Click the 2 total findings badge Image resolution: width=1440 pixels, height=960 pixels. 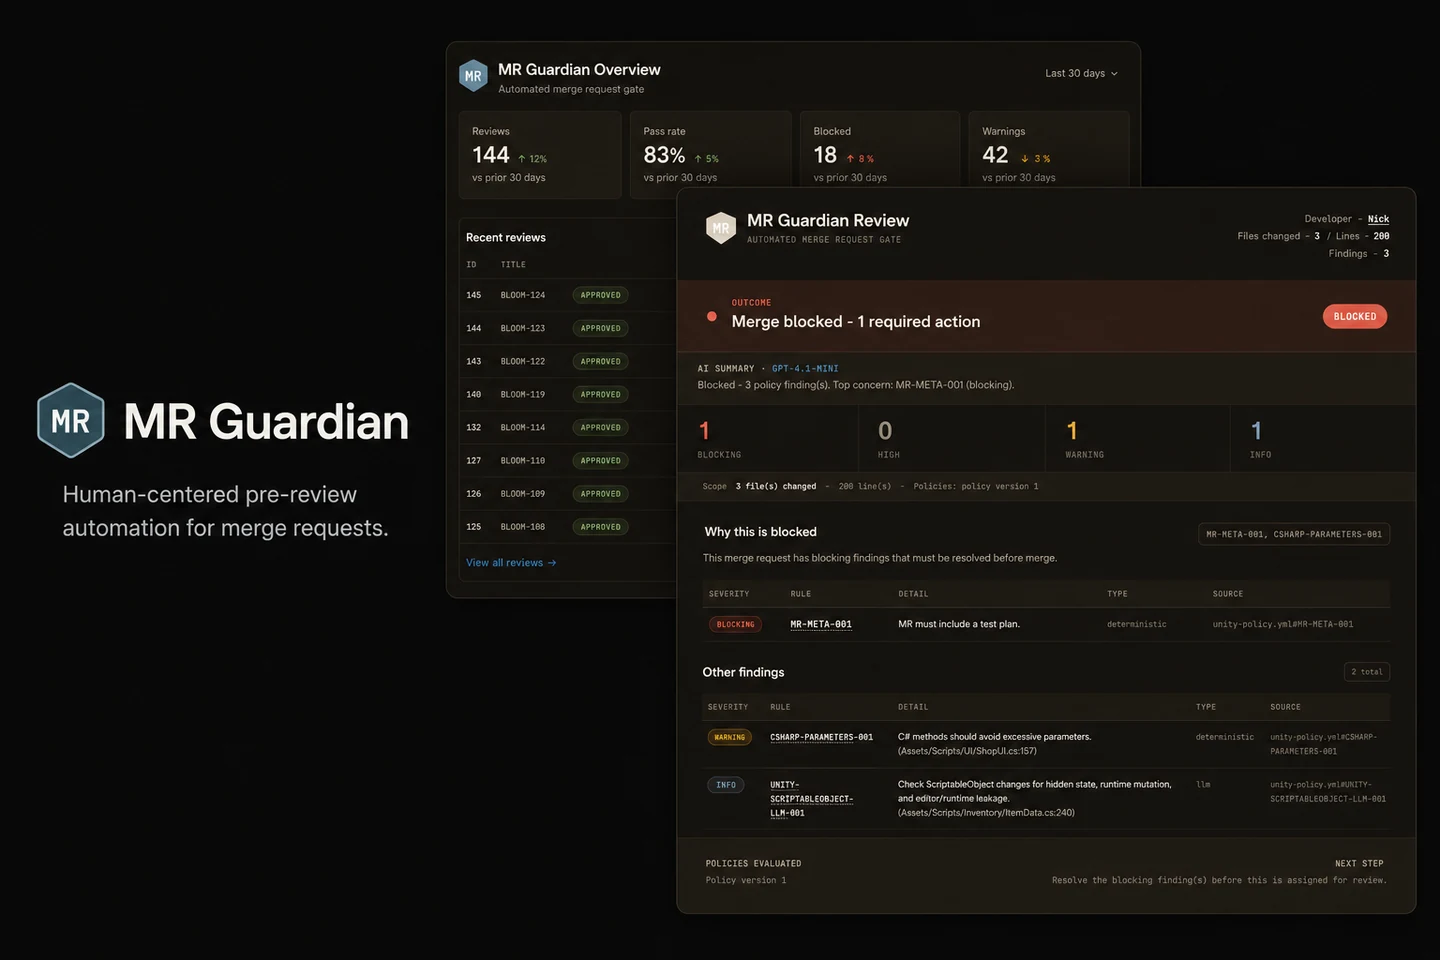[1367, 672]
